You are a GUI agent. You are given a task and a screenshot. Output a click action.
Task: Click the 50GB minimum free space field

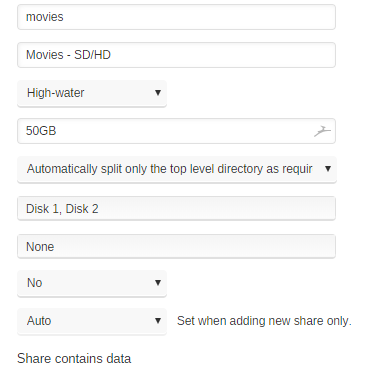tap(176, 131)
